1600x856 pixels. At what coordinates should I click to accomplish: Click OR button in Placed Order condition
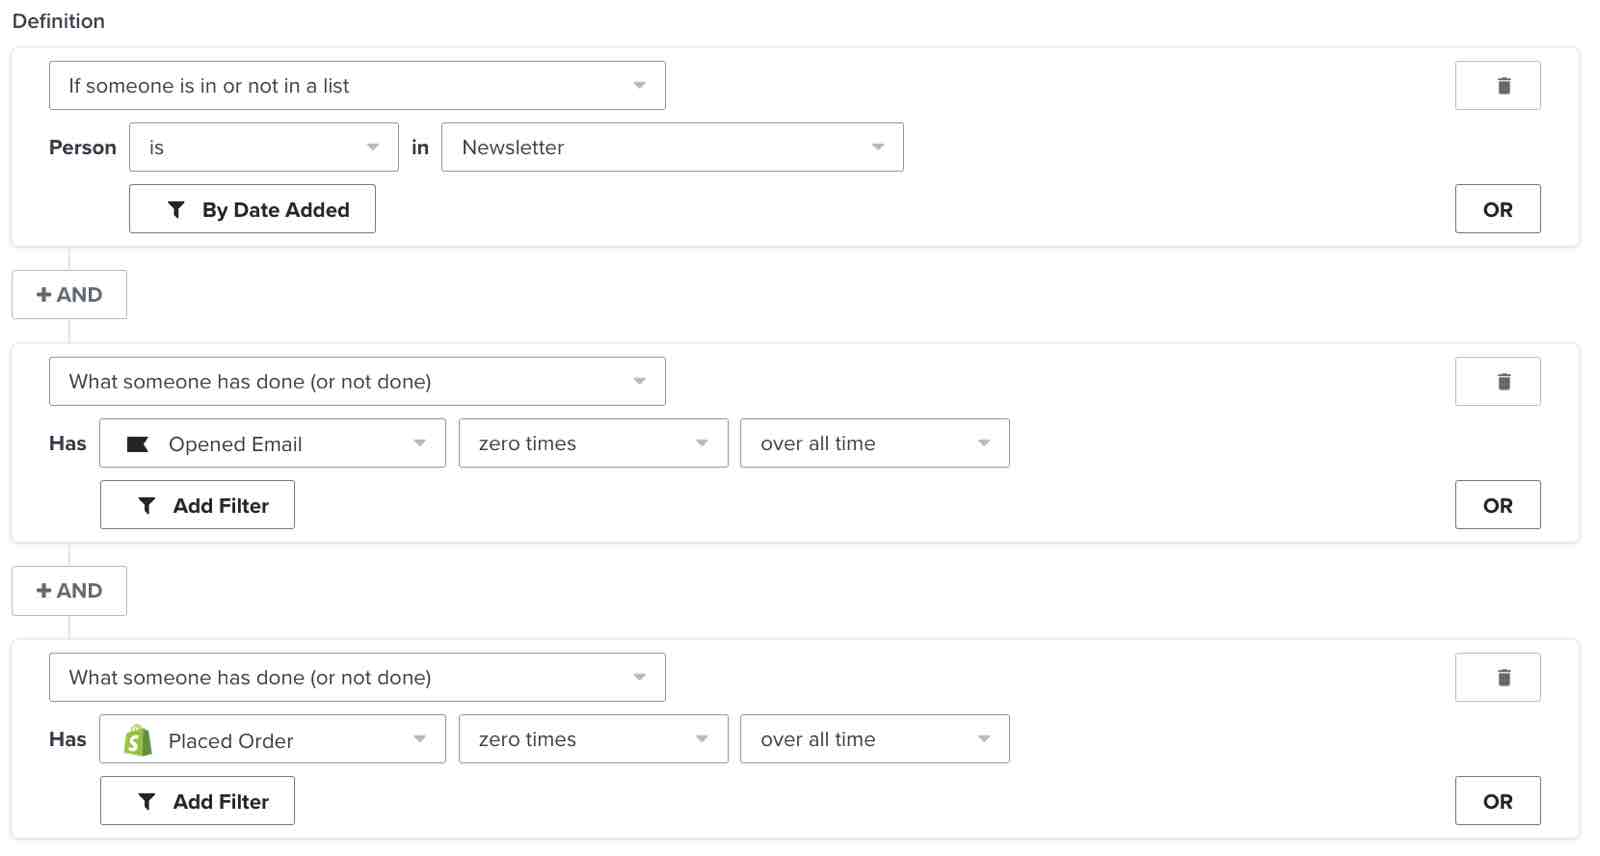click(1497, 801)
